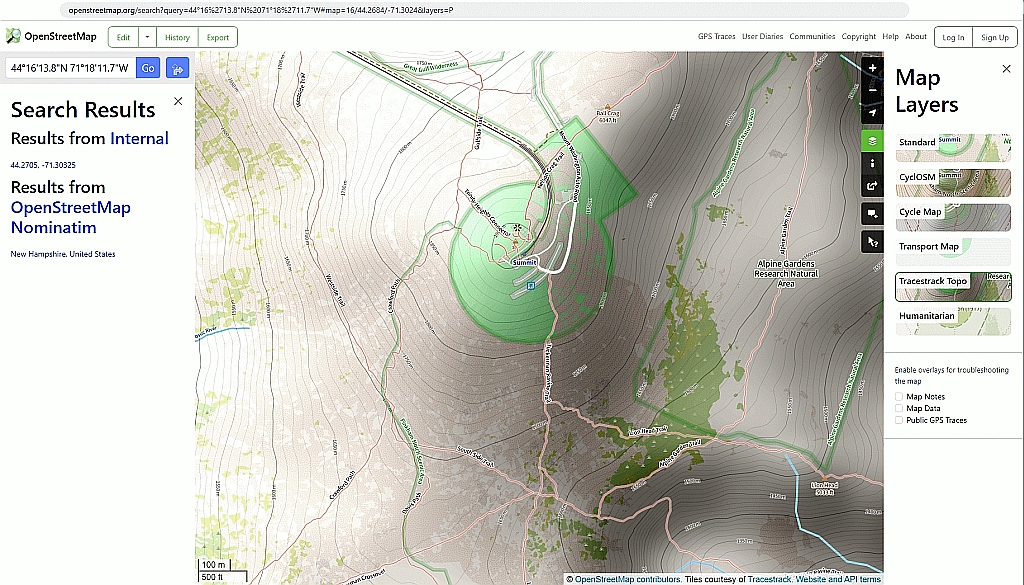
Task: Enable the Map Notes overlay checkbox
Action: click(x=899, y=396)
